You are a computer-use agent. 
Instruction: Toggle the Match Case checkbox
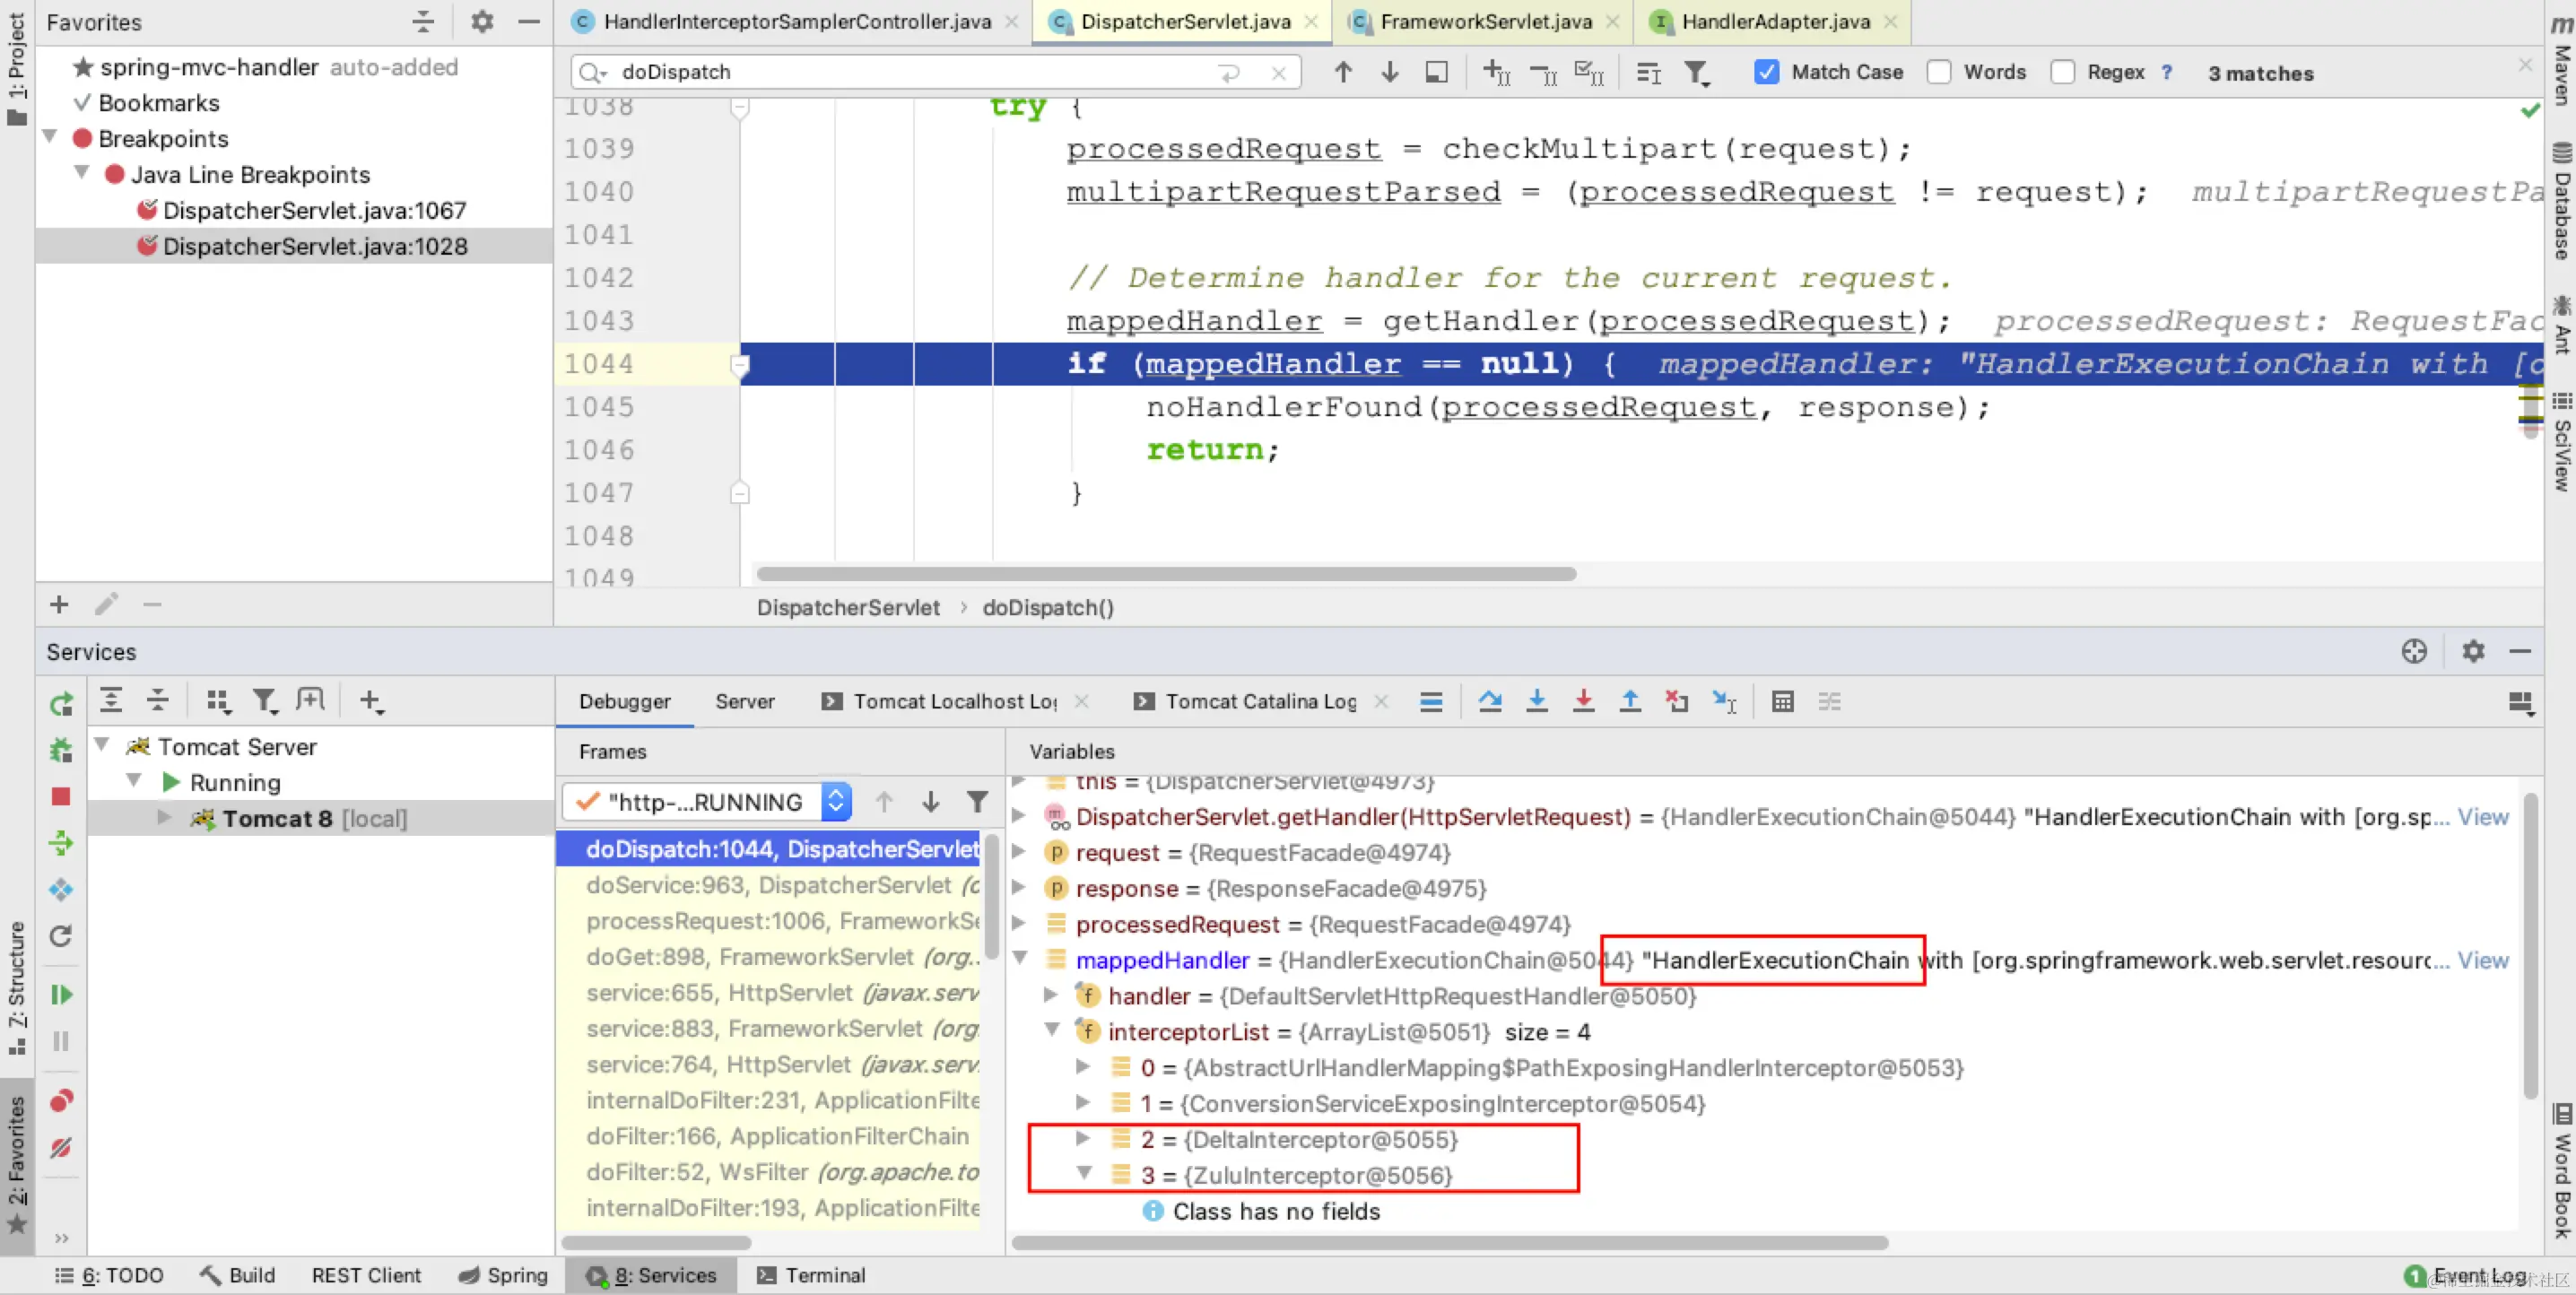(x=1767, y=72)
